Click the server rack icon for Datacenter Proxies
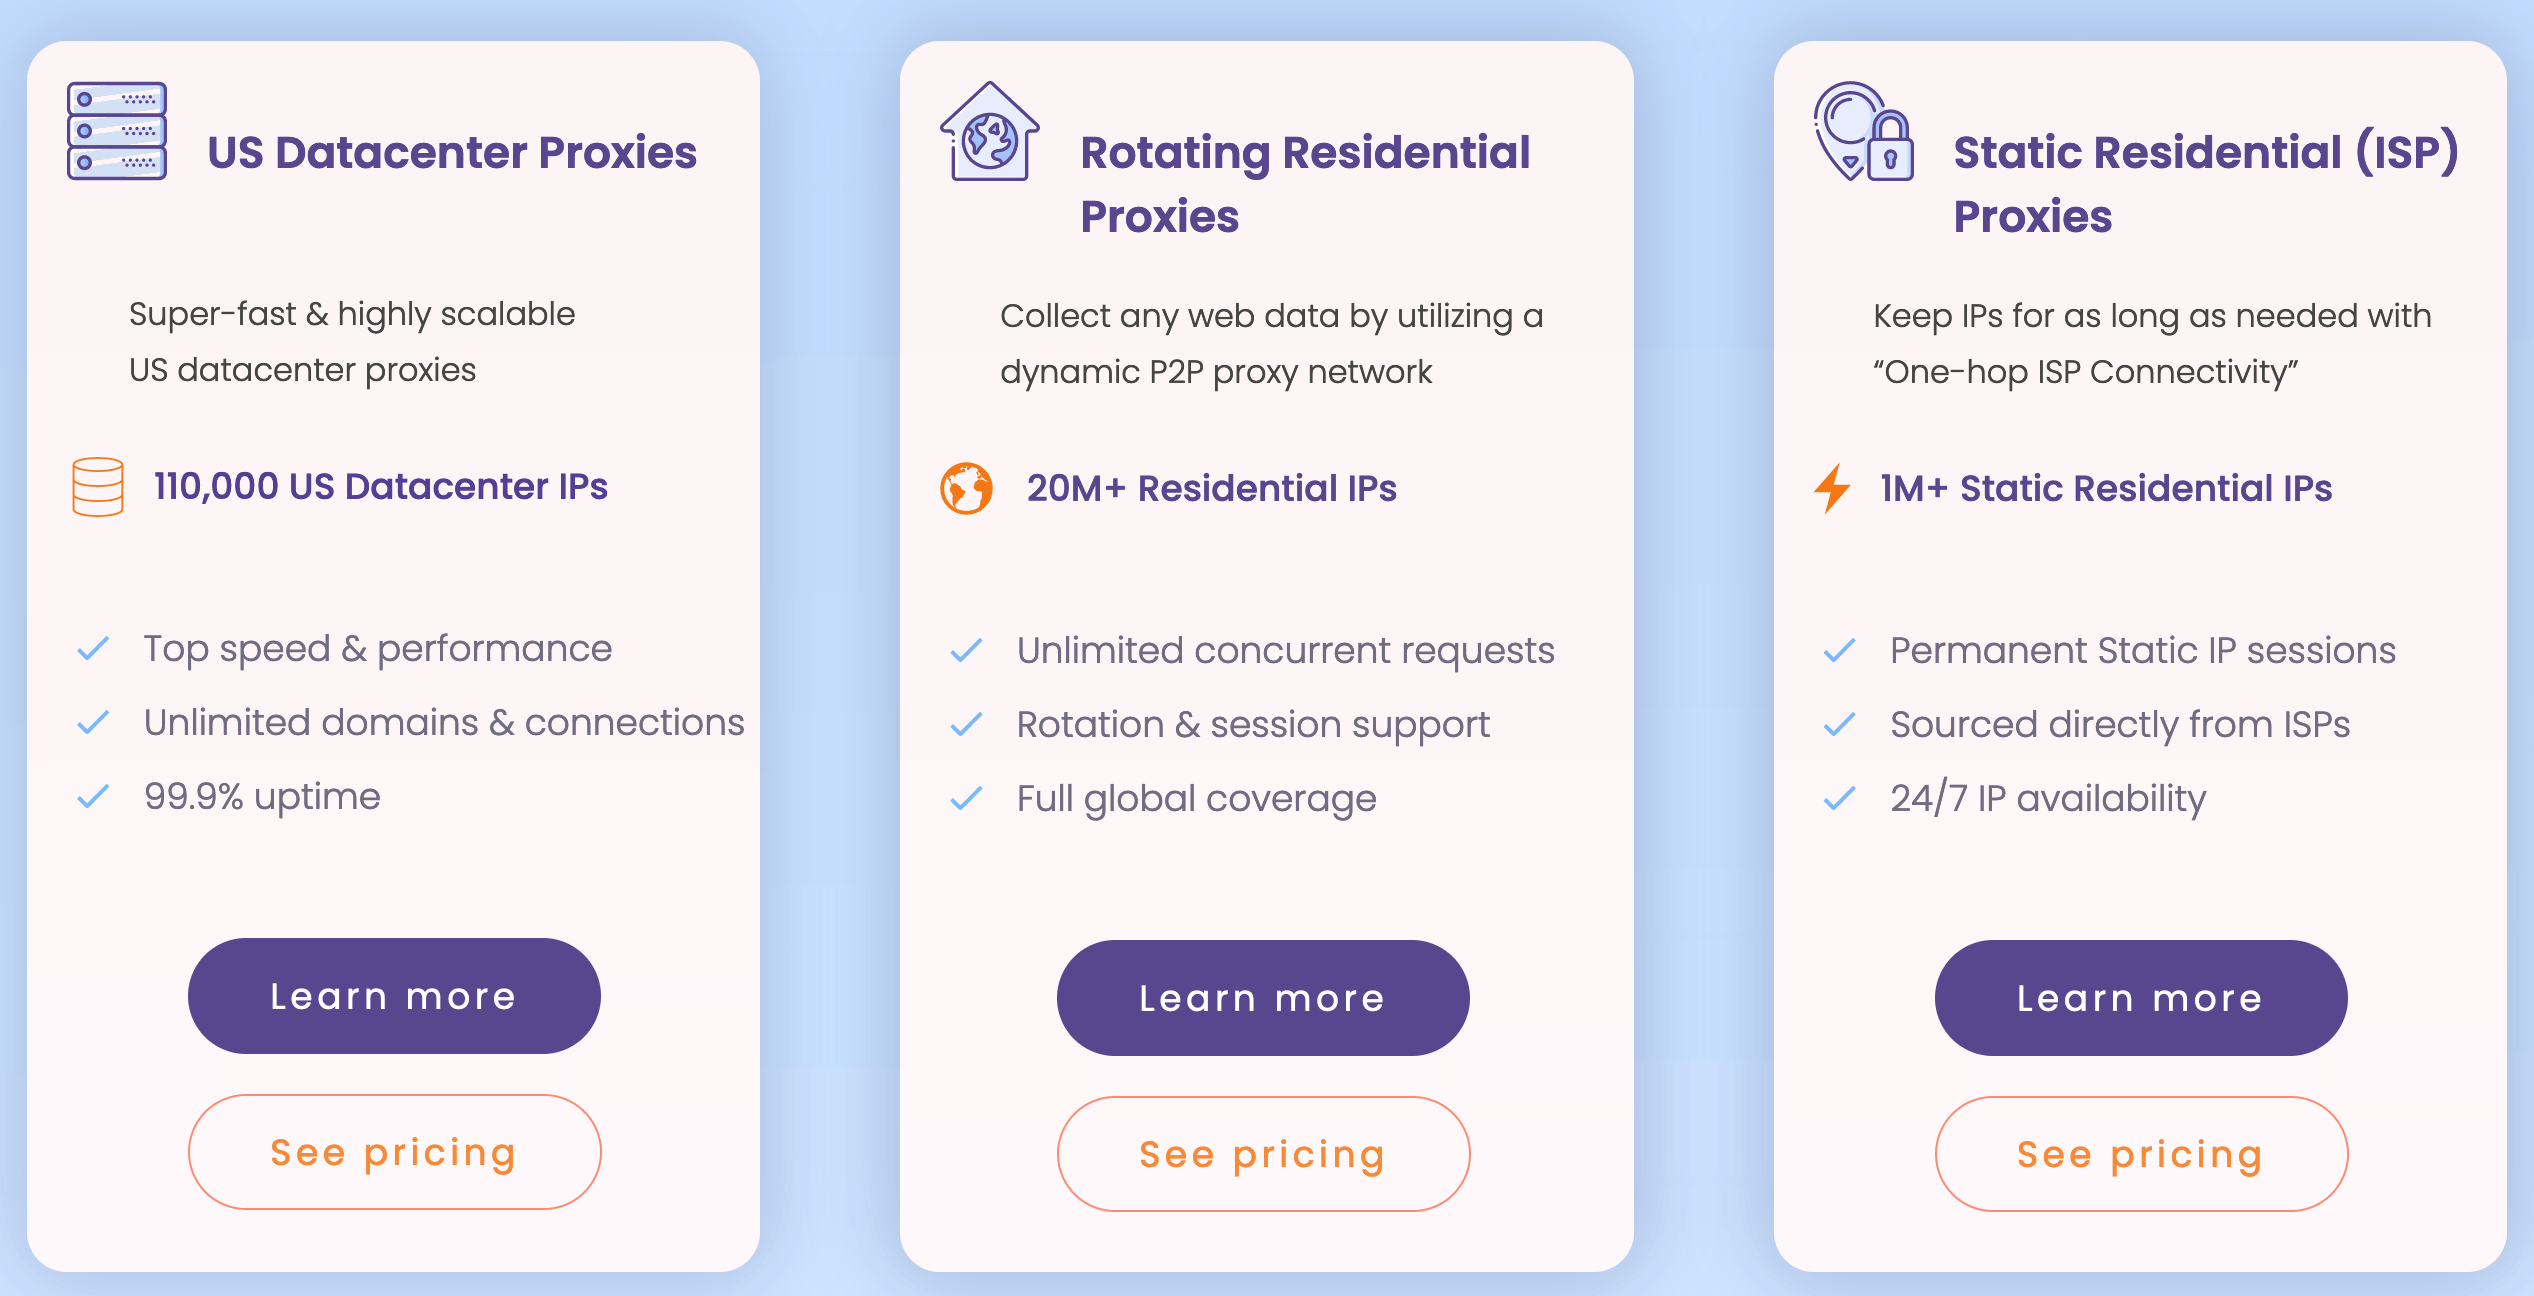This screenshot has width=2534, height=1296. pyautogui.click(x=117, y=131)
